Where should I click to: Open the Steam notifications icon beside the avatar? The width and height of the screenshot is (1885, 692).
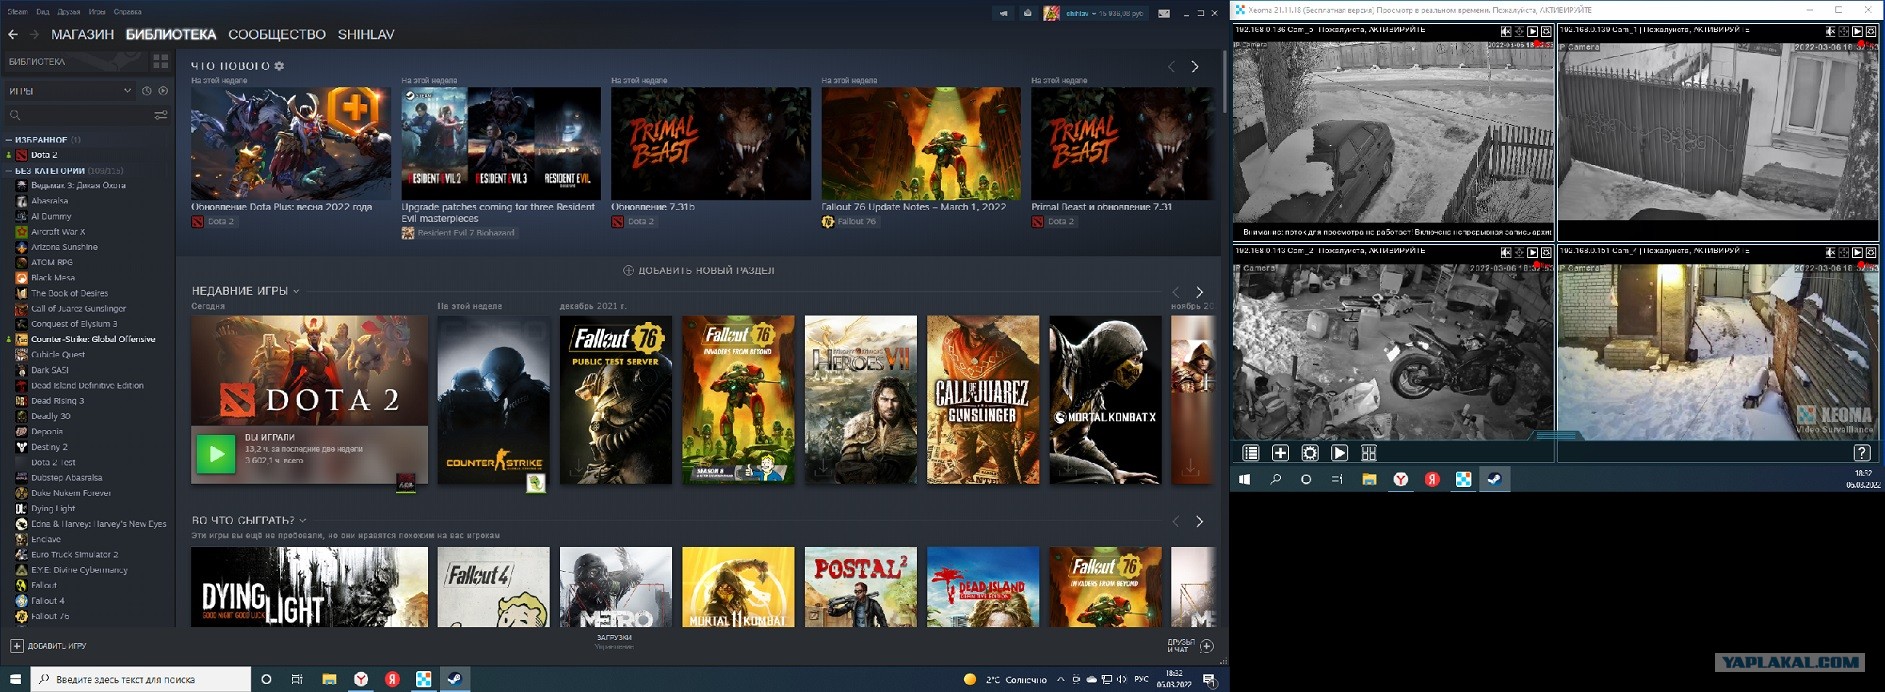click(x=1027, y=13)
